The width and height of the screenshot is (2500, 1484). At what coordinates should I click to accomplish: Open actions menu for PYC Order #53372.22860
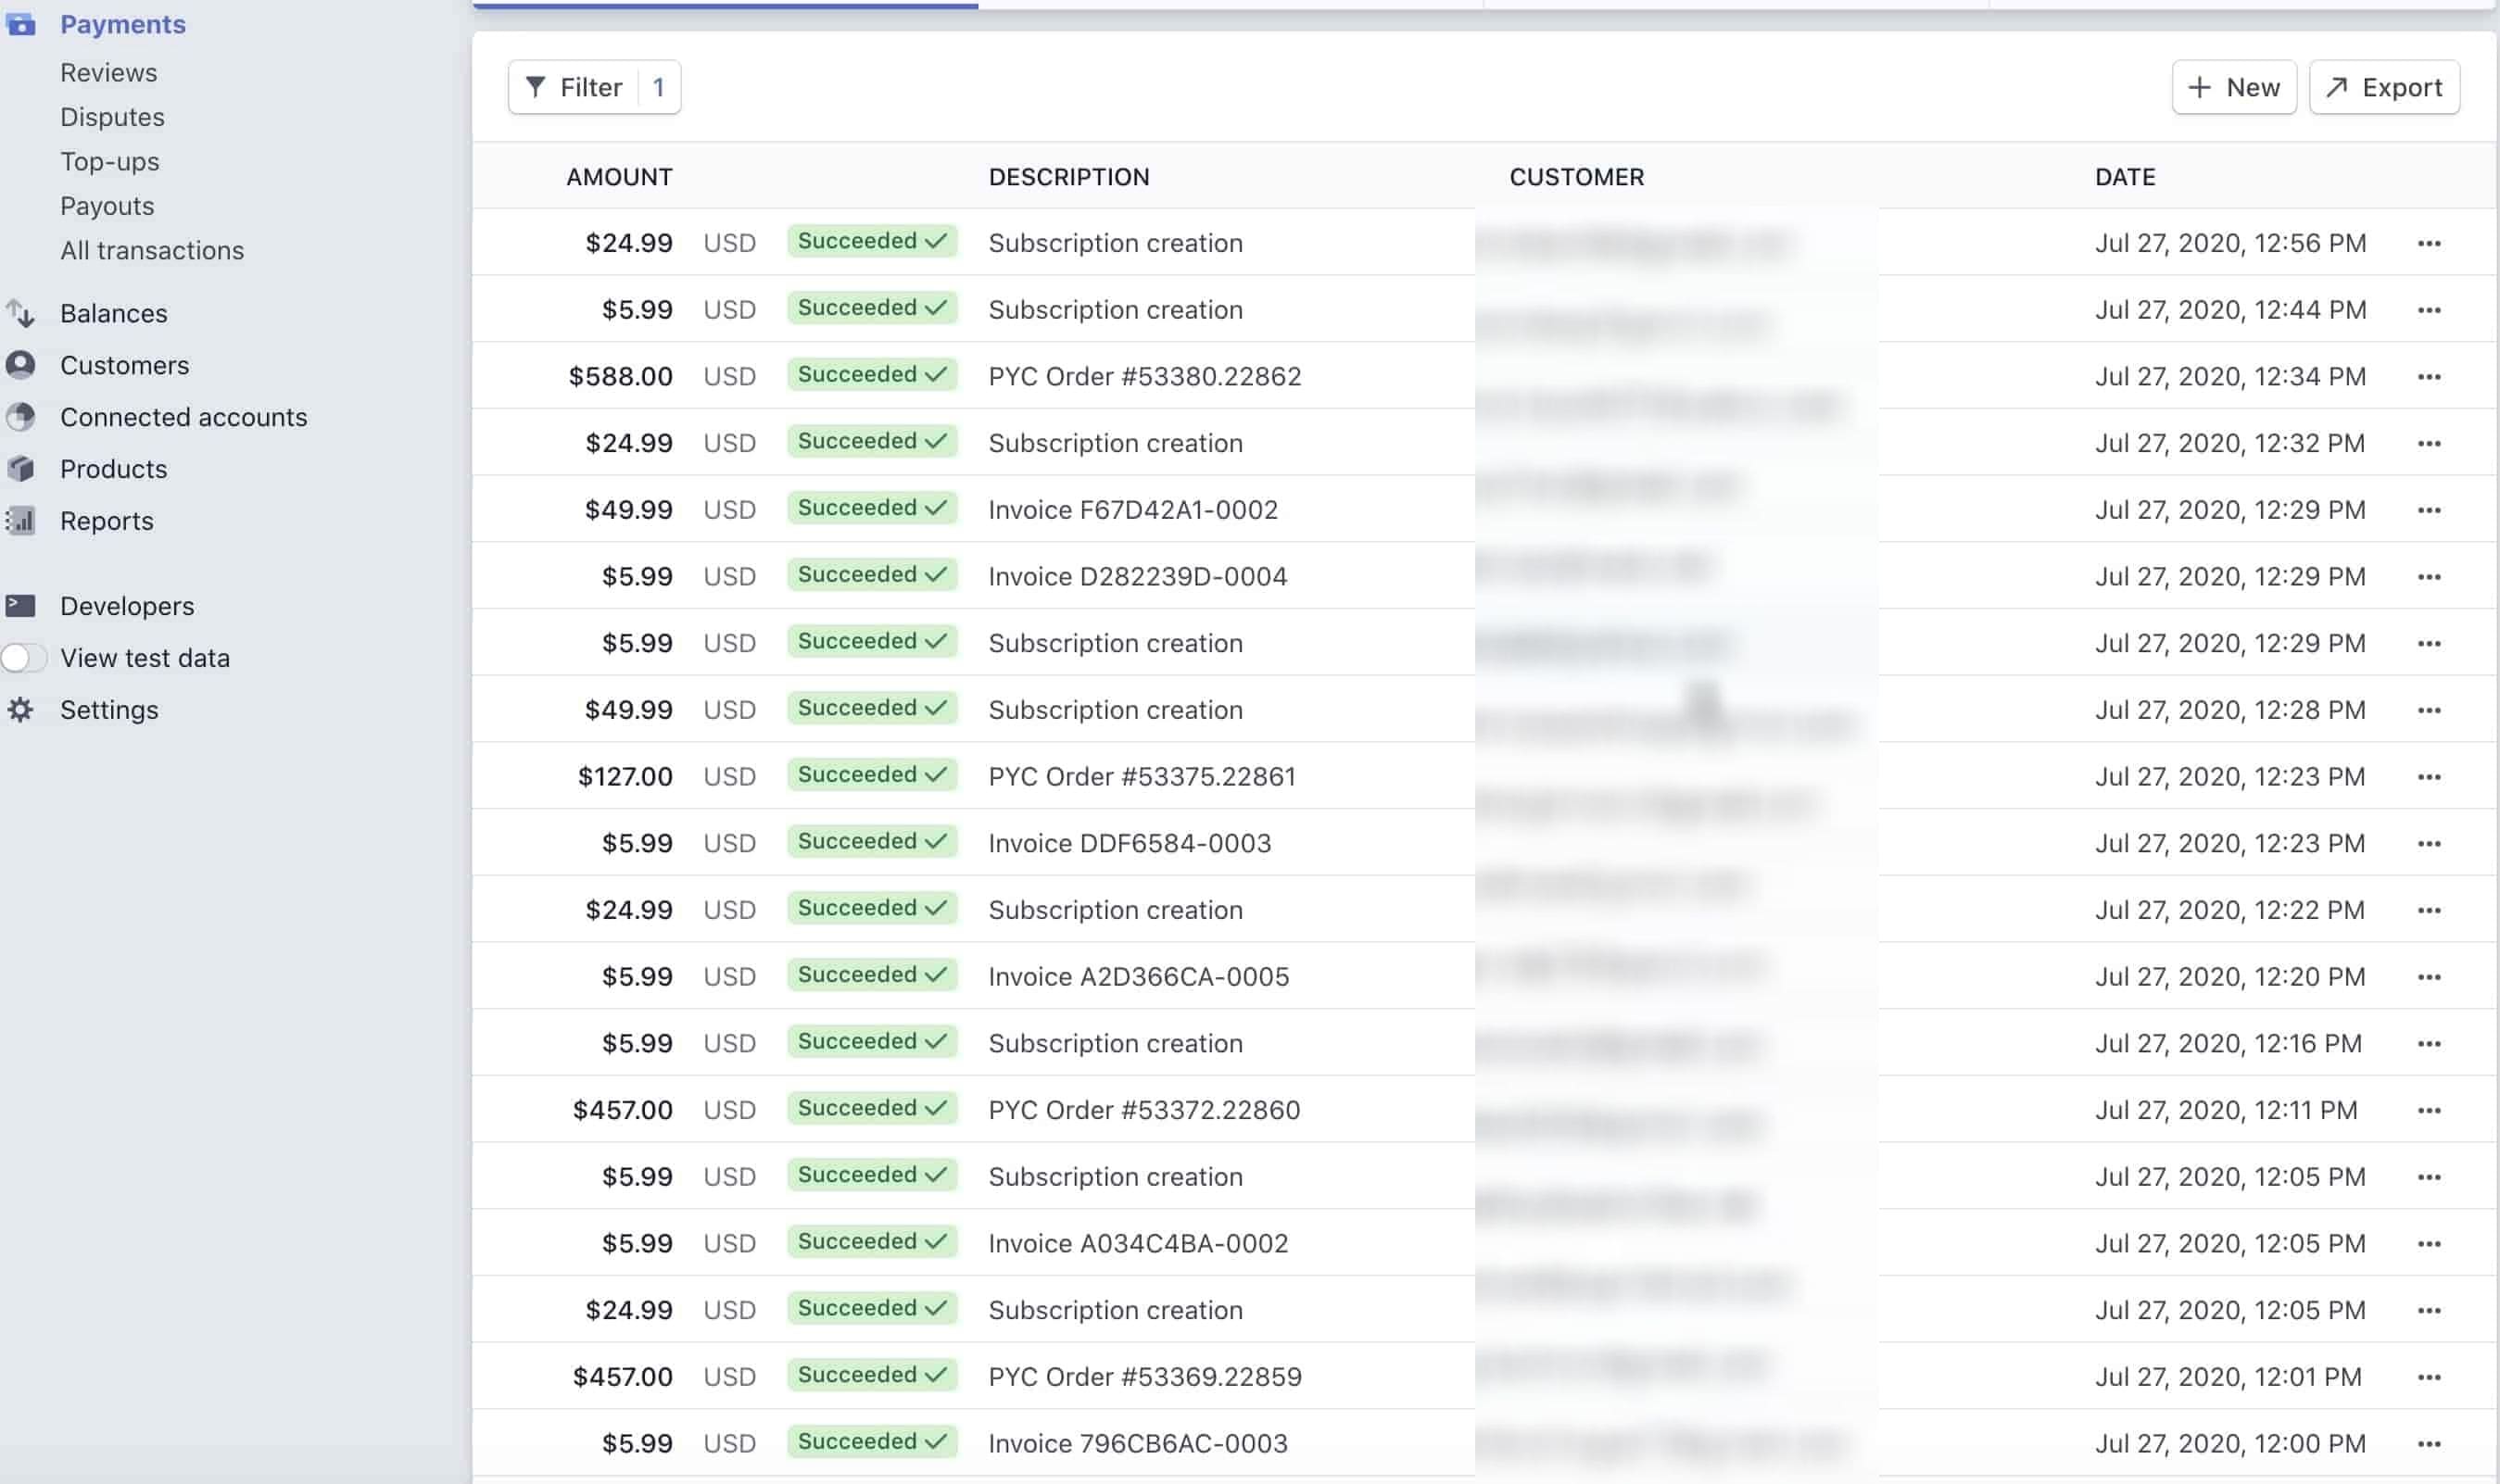(2430, 1110)
